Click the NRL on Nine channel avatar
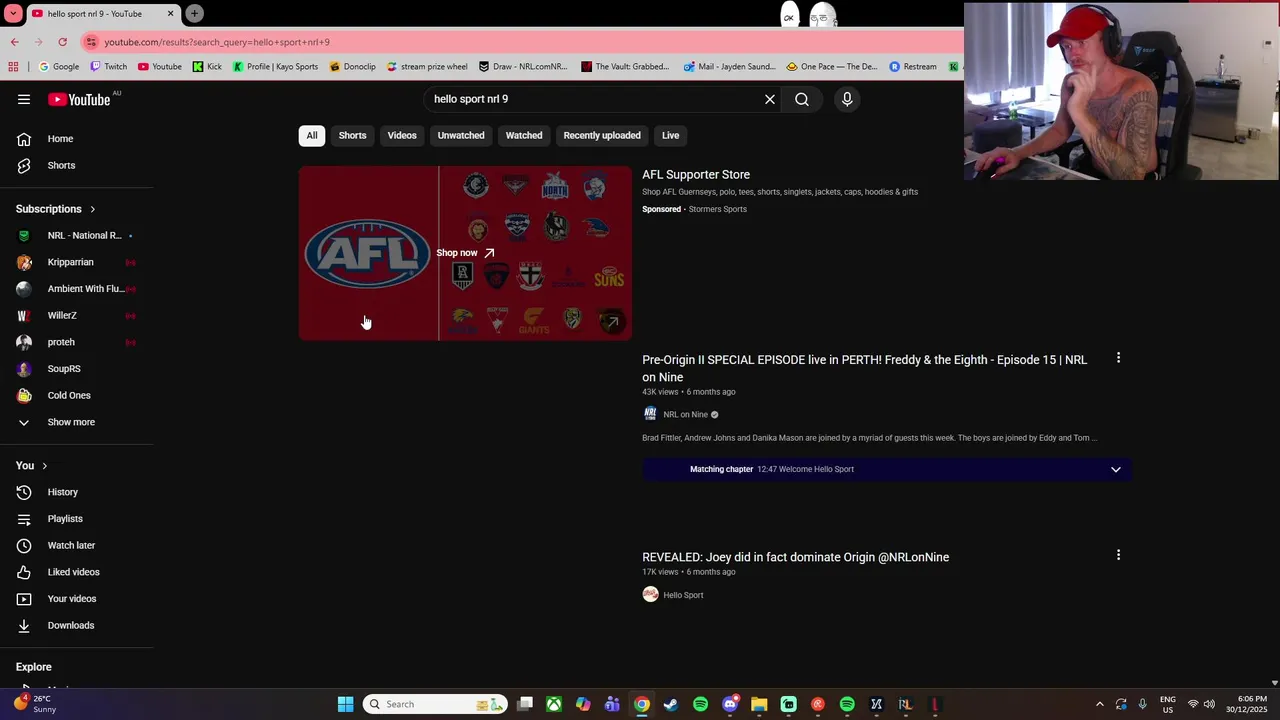1280x720 pixels. [x=650, y=414]
